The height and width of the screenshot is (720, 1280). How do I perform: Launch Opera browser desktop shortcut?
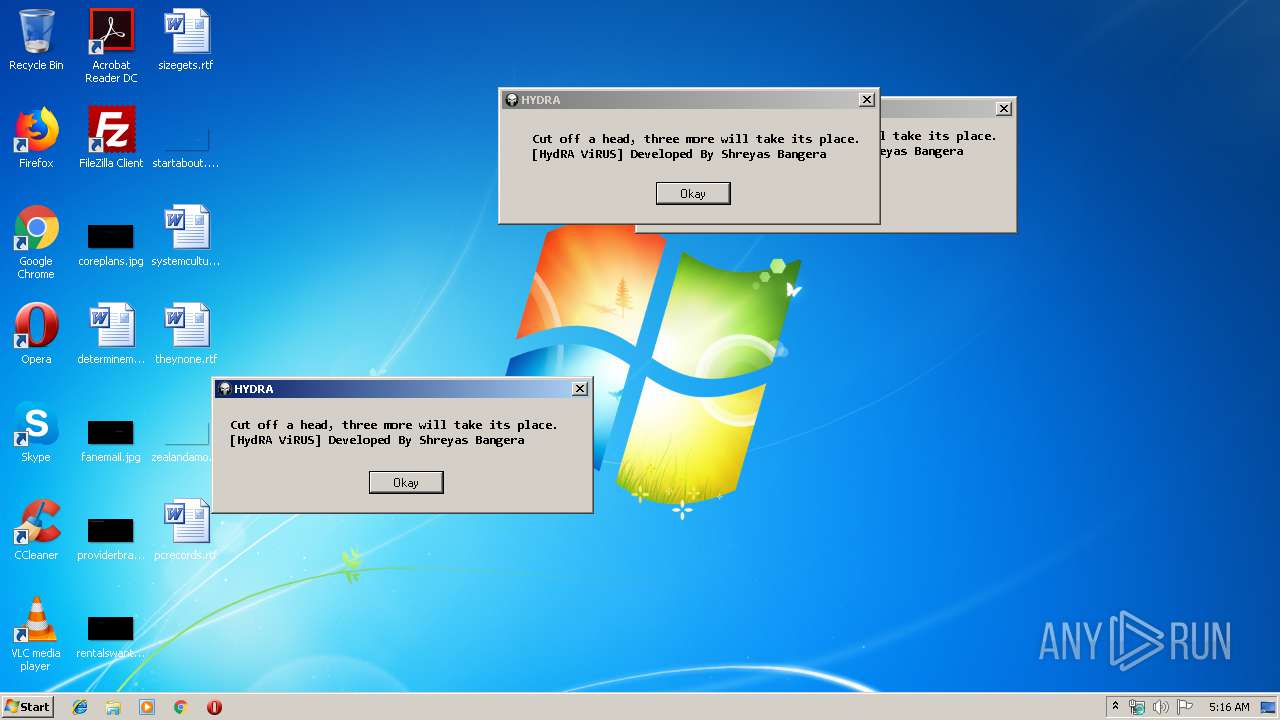(36, 334)
